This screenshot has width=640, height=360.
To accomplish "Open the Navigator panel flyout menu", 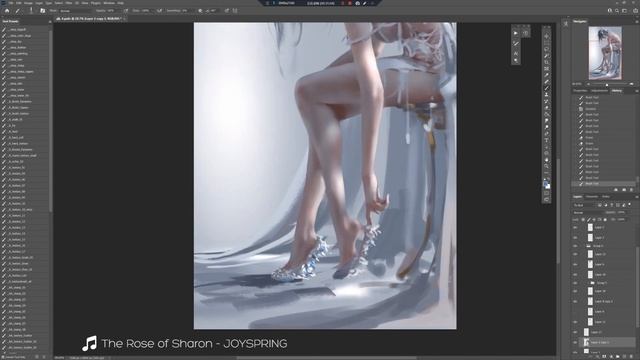I will (637, 22).
